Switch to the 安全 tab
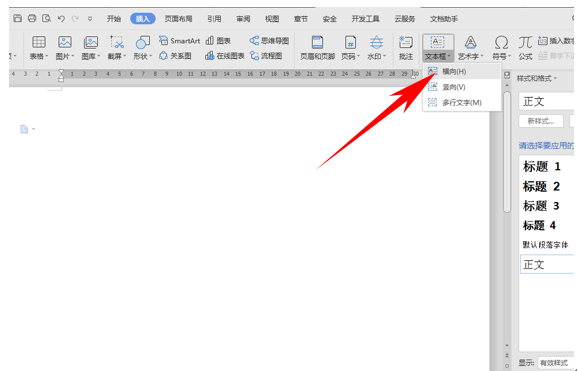The image size is (578, 371). pyautogui.click(x=330, y=19)
